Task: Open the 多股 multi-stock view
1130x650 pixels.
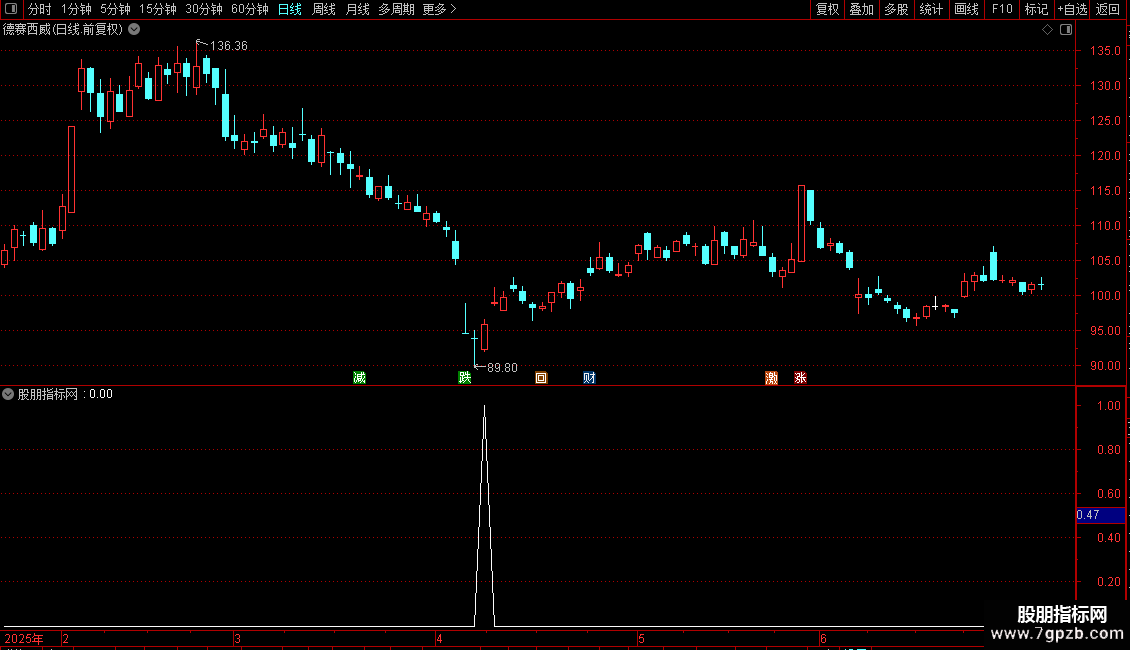Action: click(897, 9)
